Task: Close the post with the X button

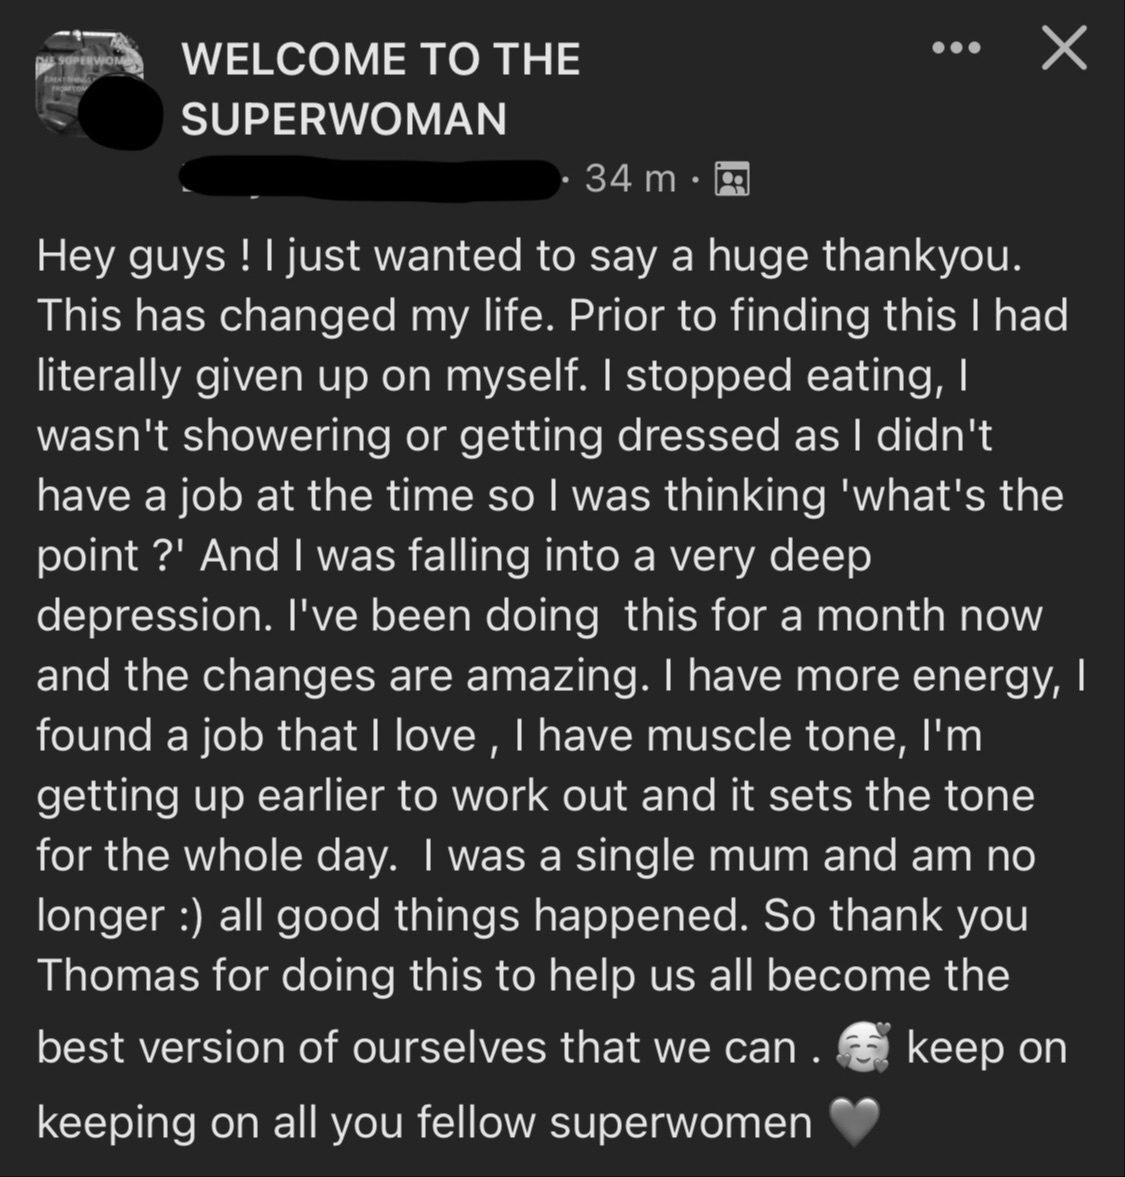Action: pos(1063,48)
